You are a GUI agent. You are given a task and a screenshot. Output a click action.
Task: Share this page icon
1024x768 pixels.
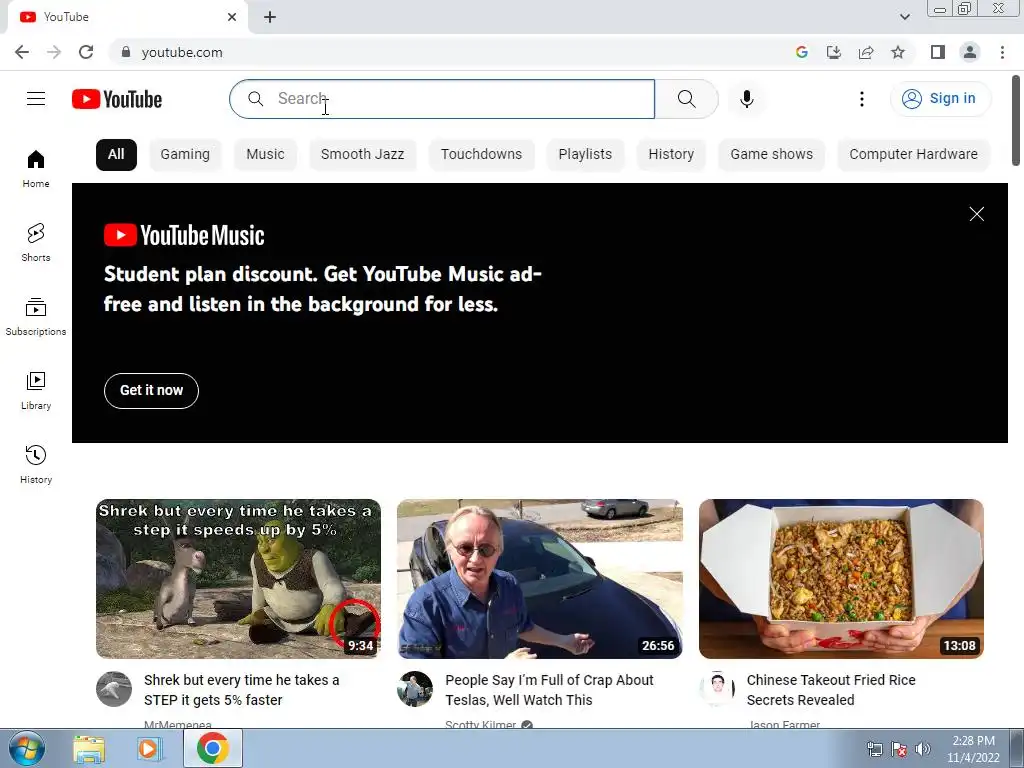point(866,52)
